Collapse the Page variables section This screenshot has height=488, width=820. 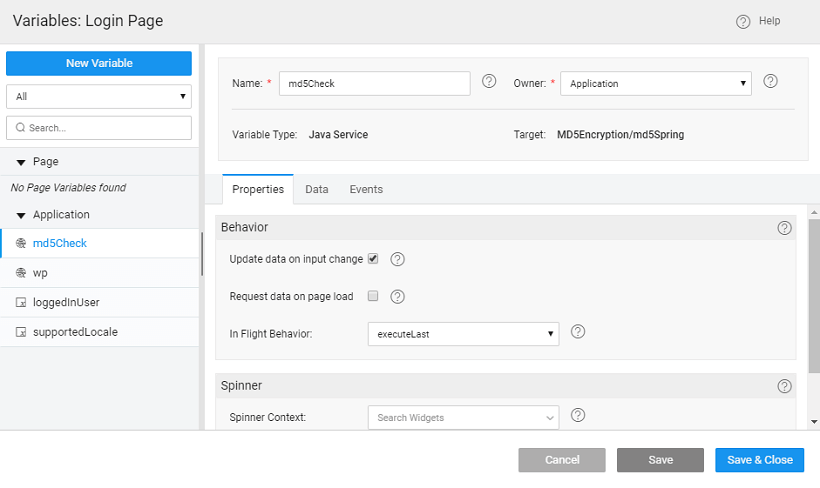click(21, 162)
